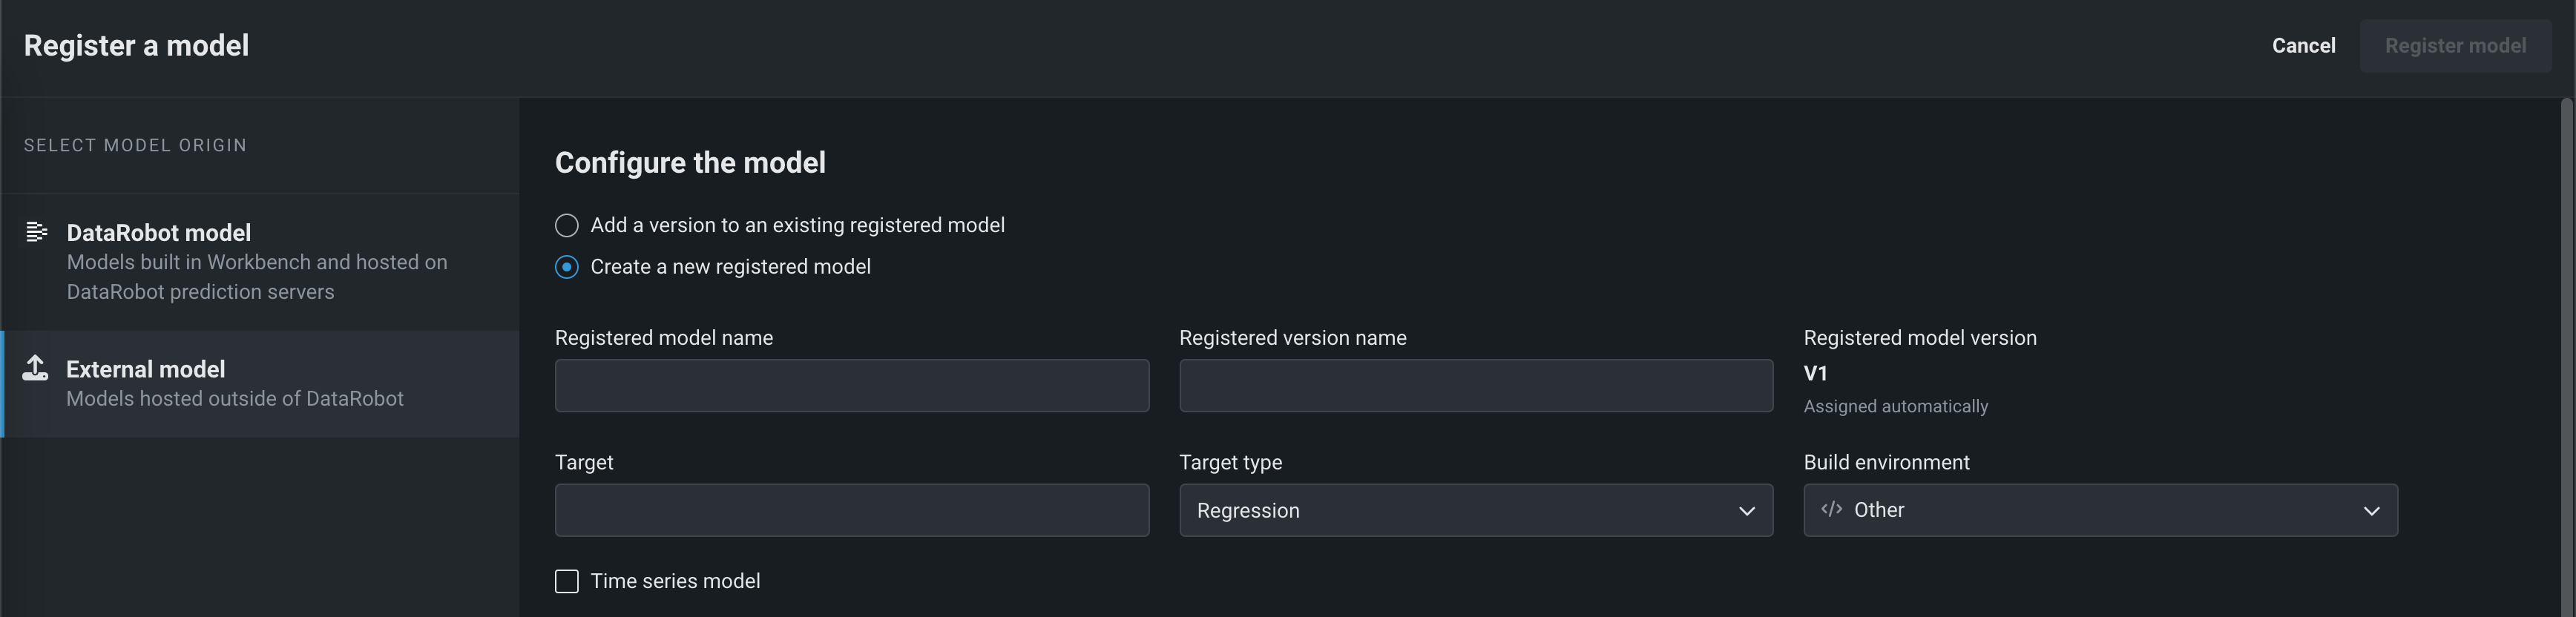
Task: Click the Register model button
Action: click(2454, 46)
